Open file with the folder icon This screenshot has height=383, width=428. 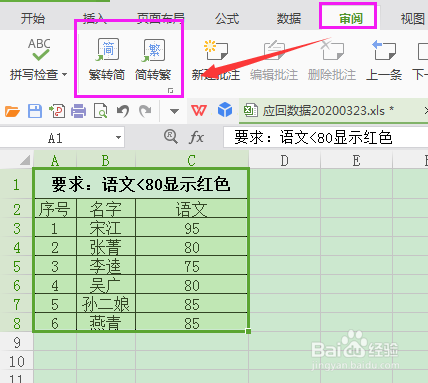coord(12,111)
